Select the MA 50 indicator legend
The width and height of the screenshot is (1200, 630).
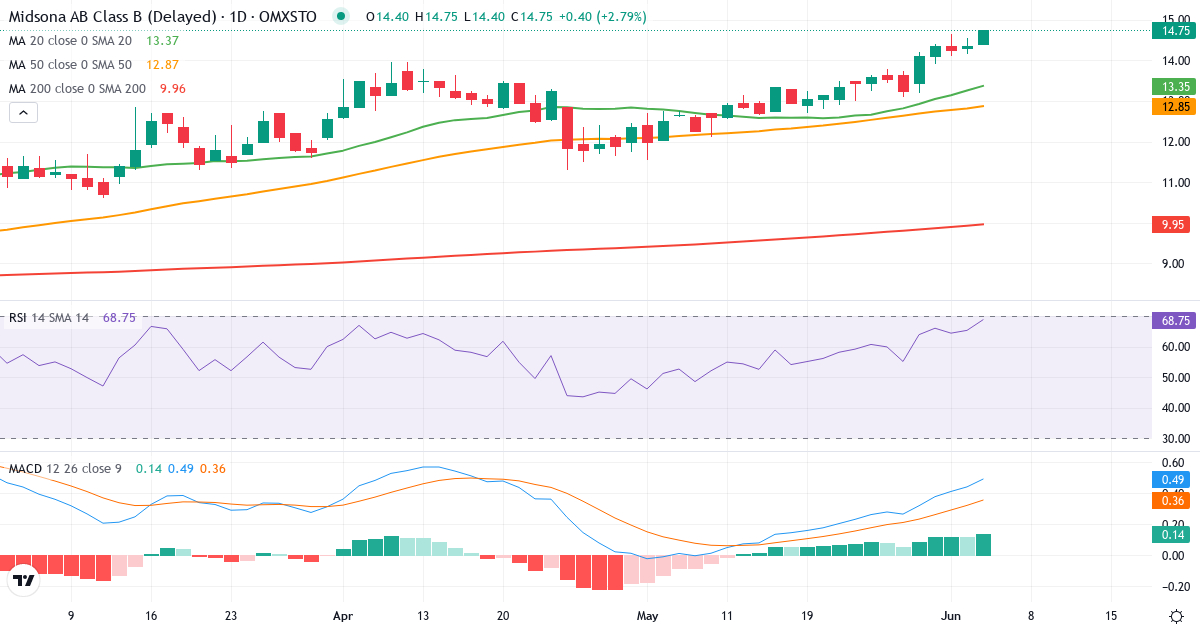pos(70,65)
